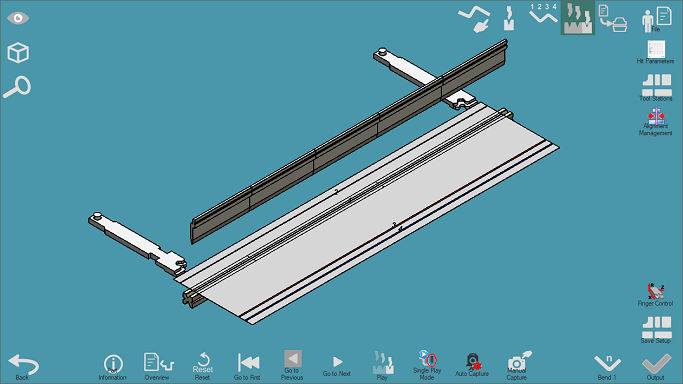Toggle Single Play Mode
The image size is (683, 384).
coord(427,365)
